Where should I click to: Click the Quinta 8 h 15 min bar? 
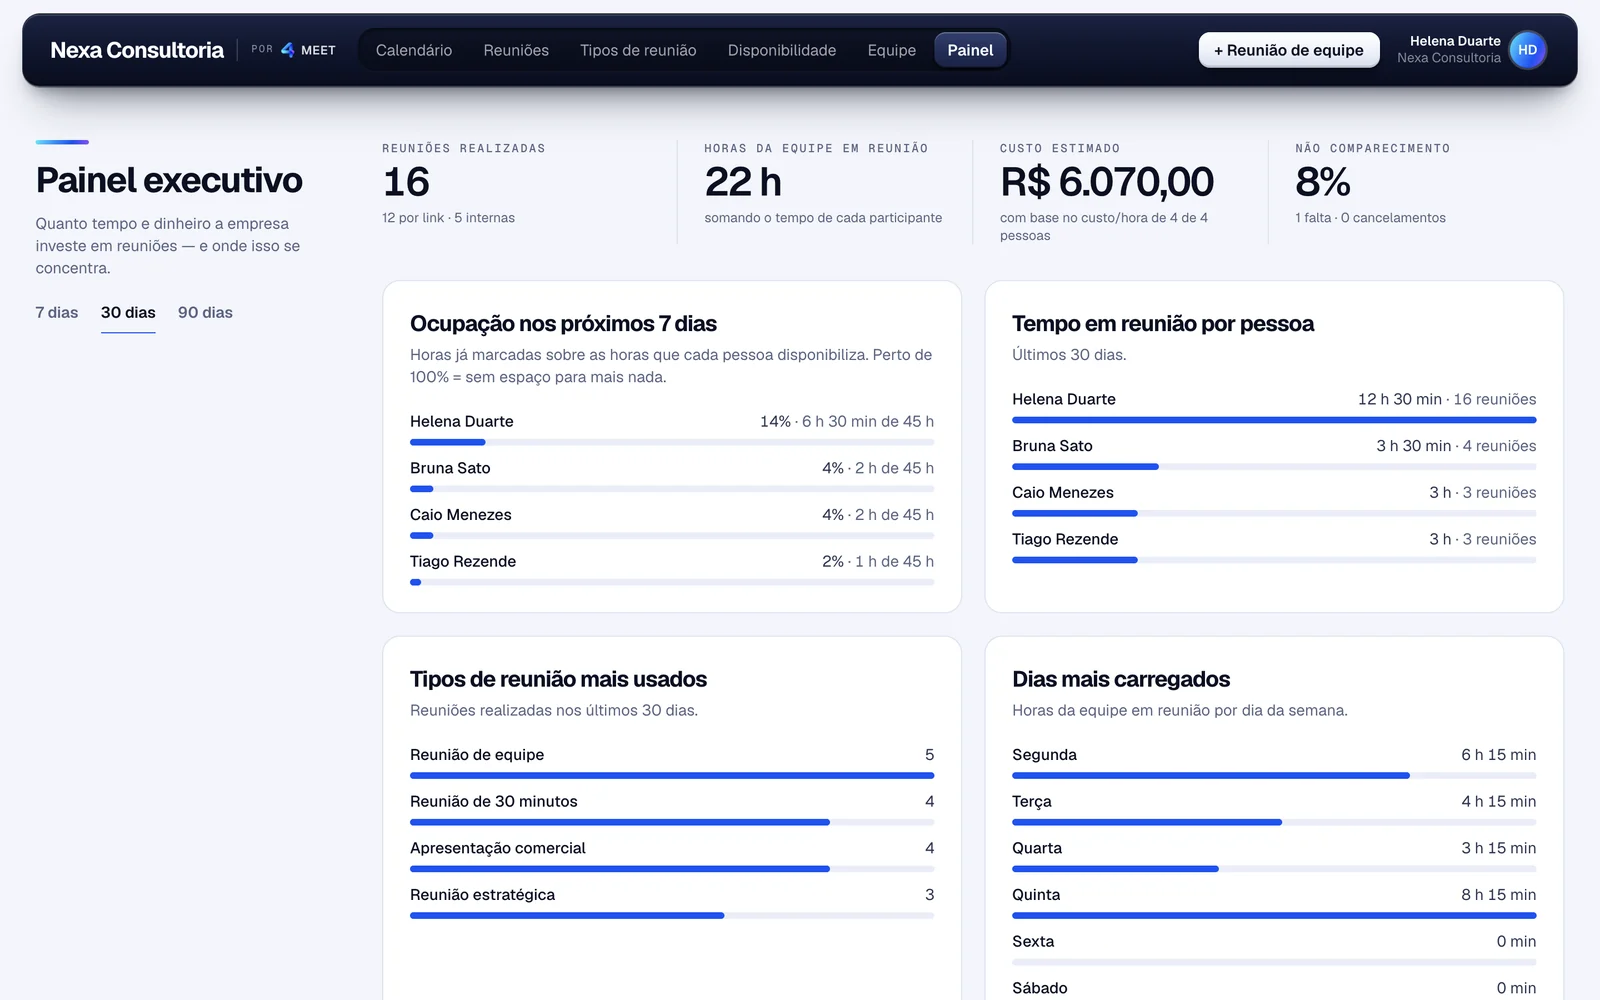point(1274,915)
